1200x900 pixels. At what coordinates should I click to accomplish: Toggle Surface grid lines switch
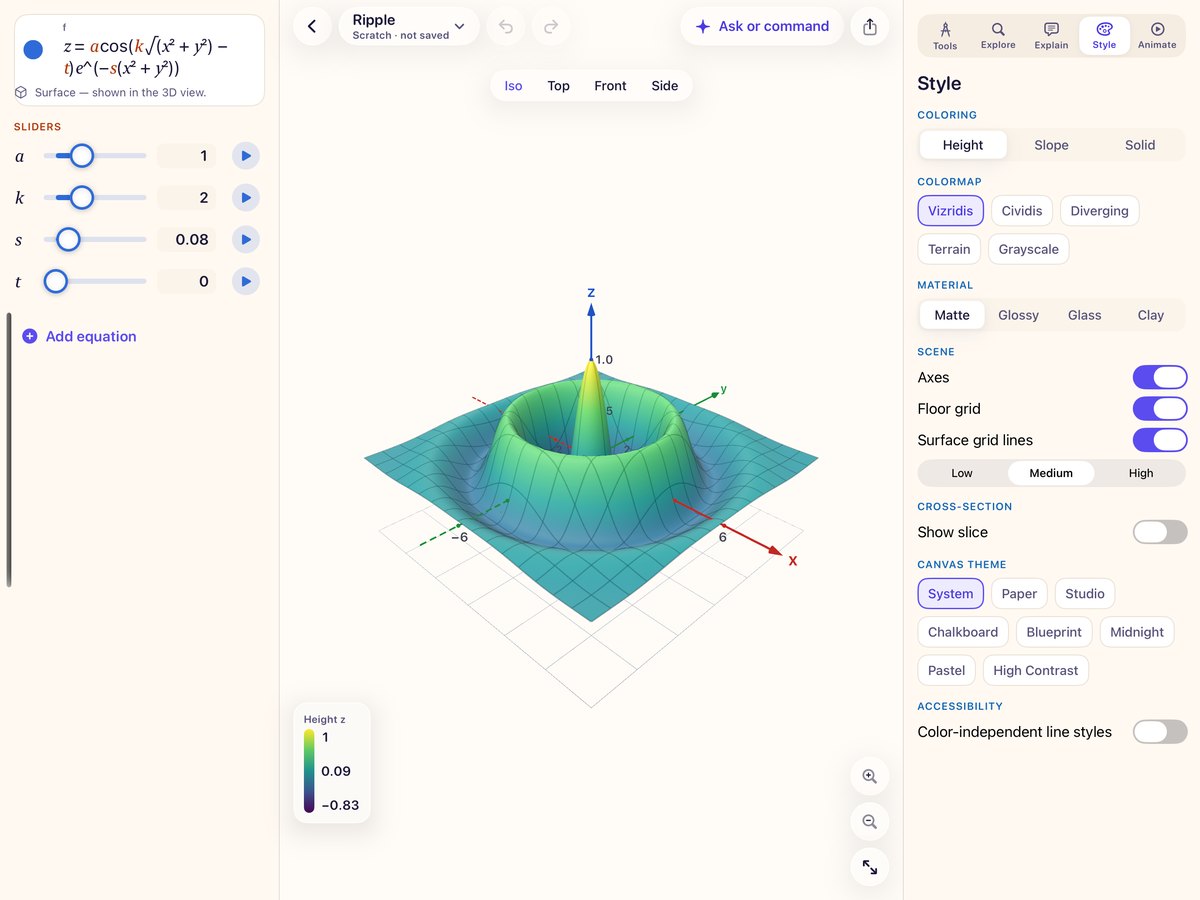(x=1160, y=440)
